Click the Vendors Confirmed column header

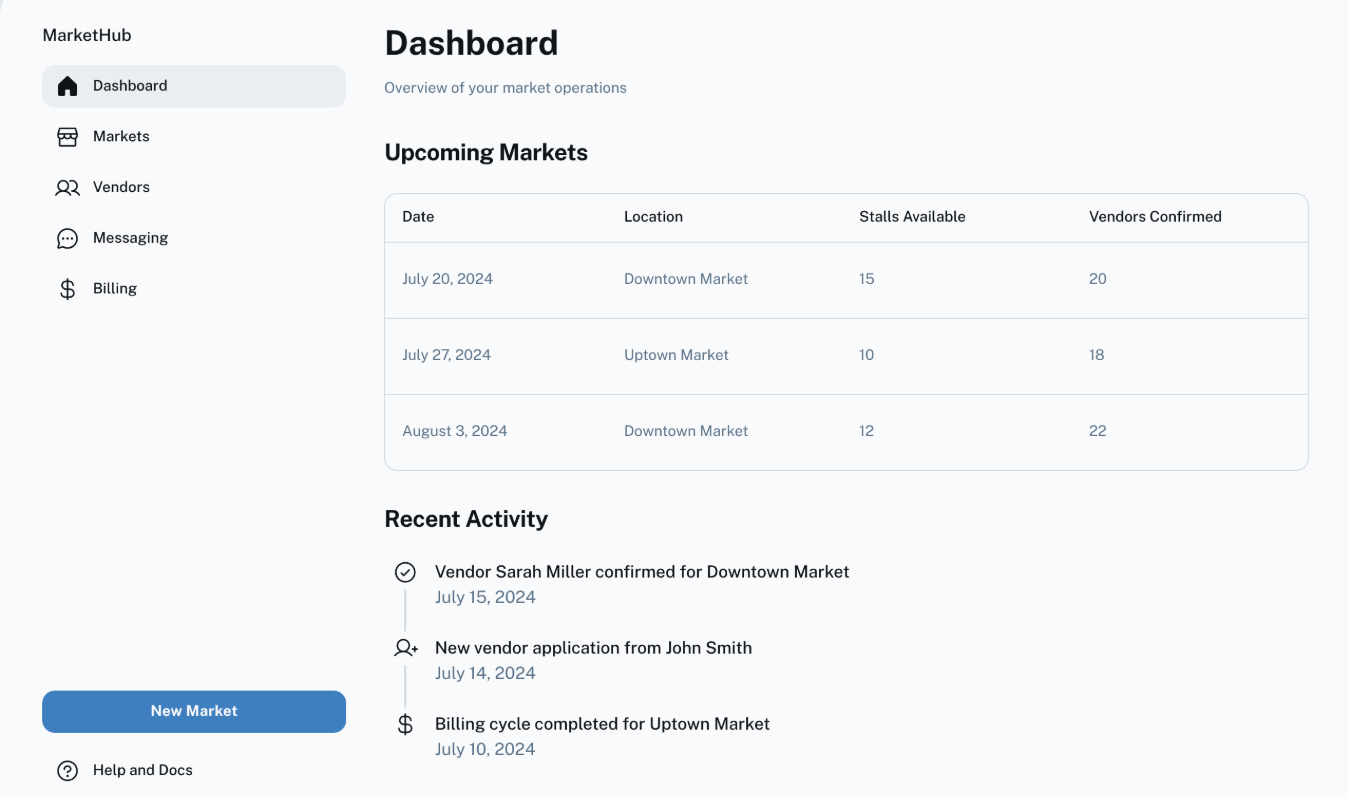1155,217
